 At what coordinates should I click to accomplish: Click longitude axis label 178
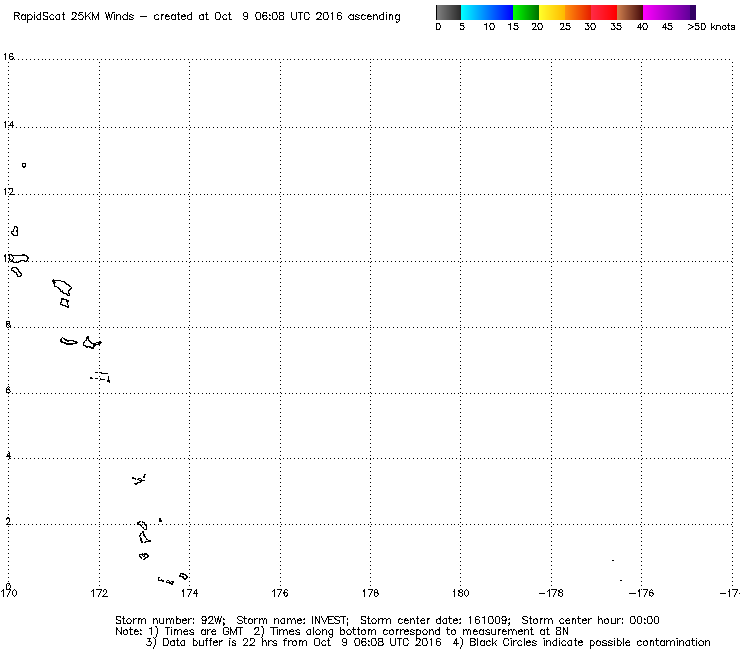point(370,593)
